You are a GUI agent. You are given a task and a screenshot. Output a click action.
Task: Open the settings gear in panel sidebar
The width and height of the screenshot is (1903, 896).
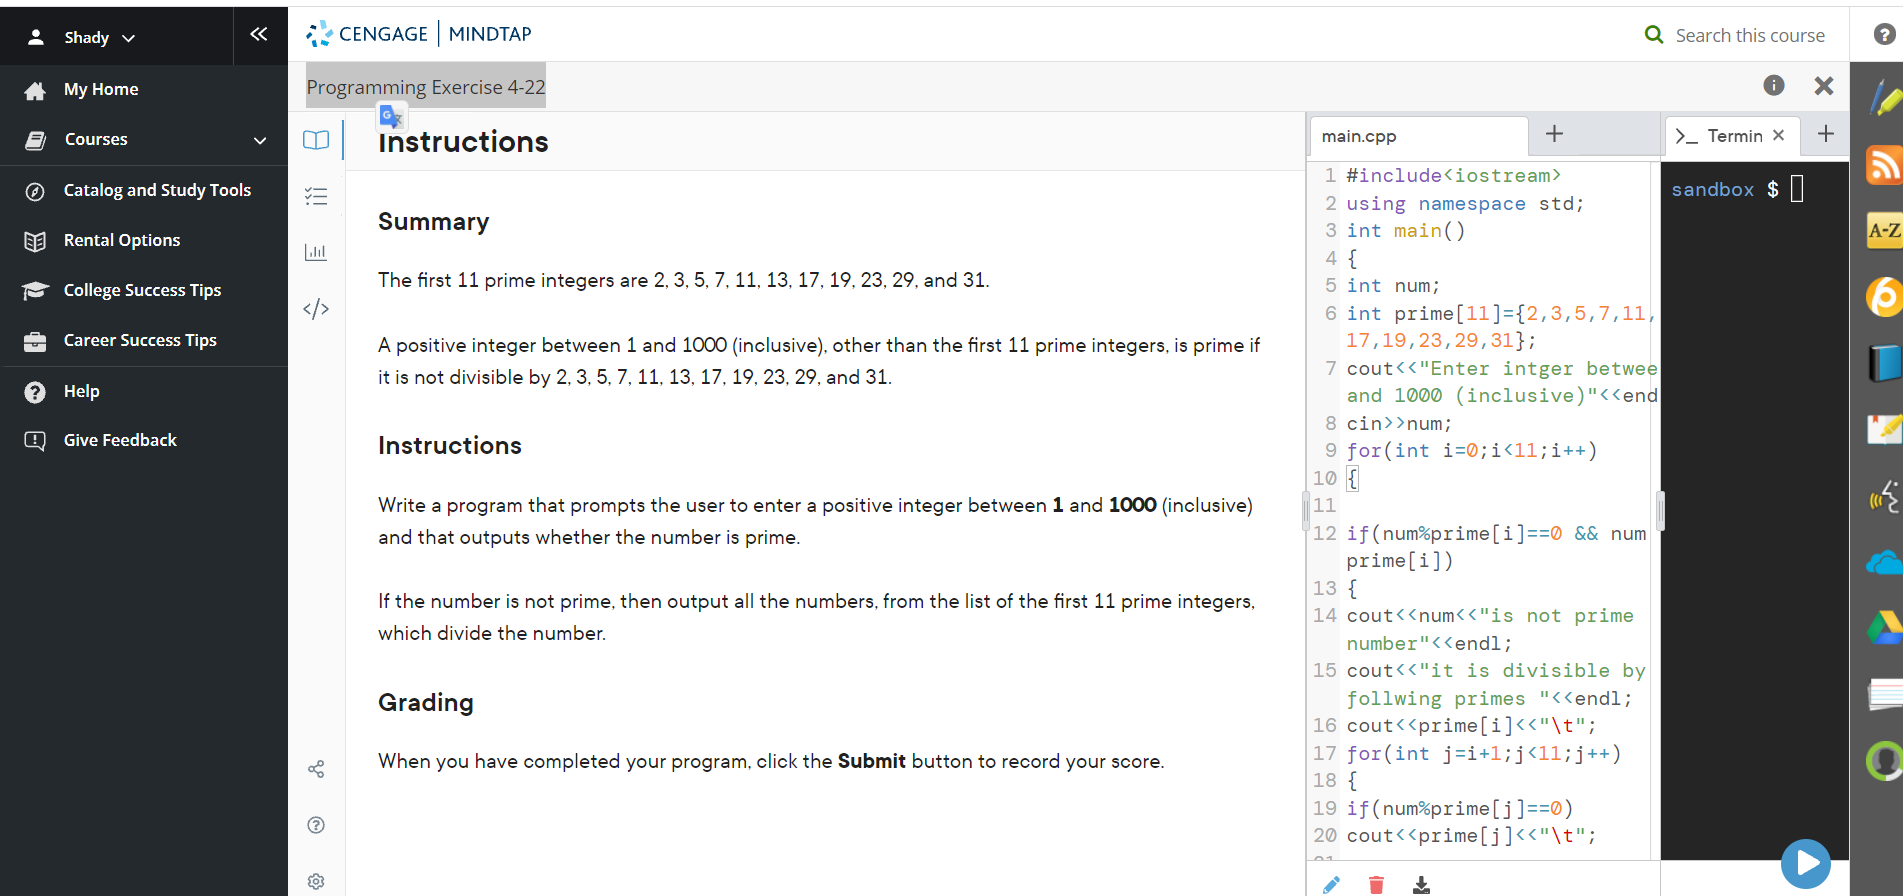(316, 881)
